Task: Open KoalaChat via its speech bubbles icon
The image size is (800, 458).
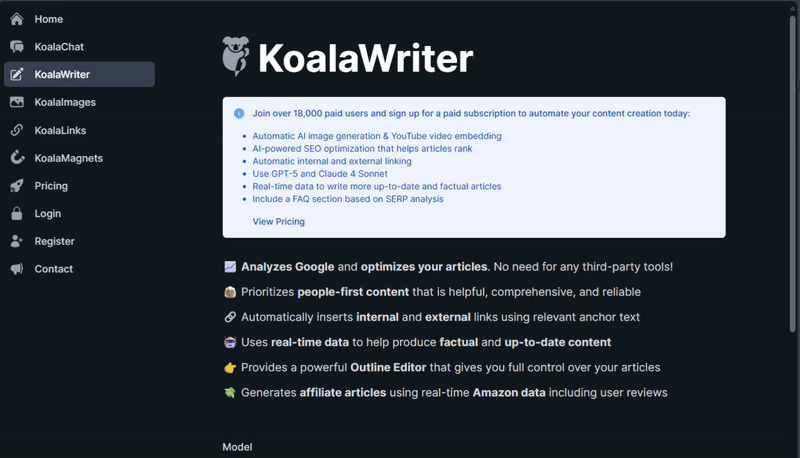Action: [16, 47]
